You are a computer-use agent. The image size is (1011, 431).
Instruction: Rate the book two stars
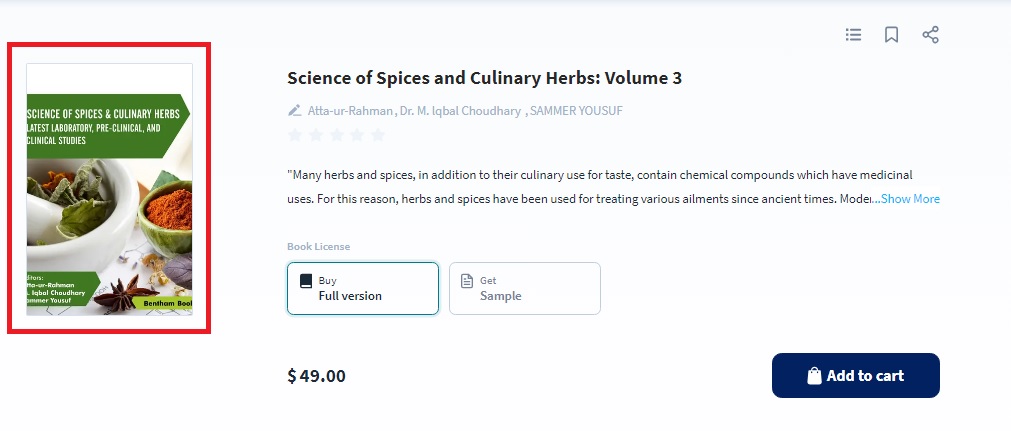point(316,135)
